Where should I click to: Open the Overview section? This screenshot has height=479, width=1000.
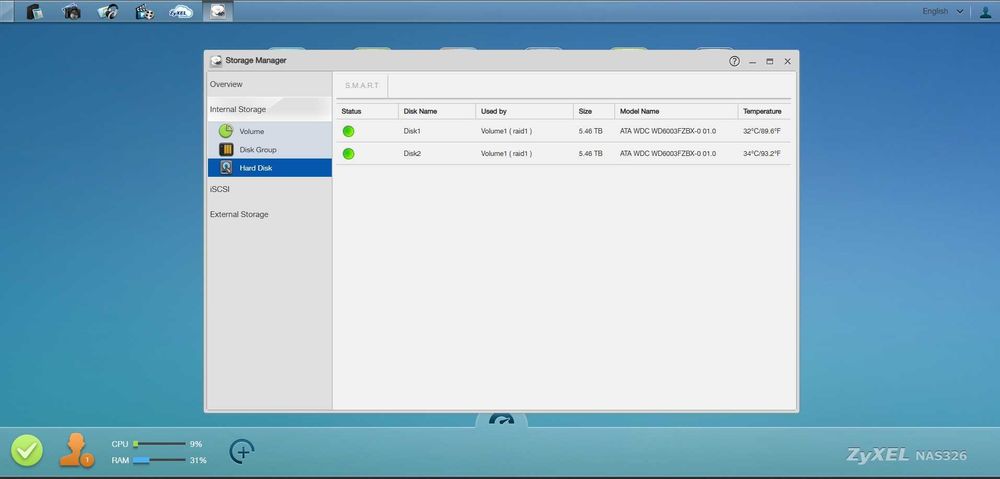pos(270,84)
